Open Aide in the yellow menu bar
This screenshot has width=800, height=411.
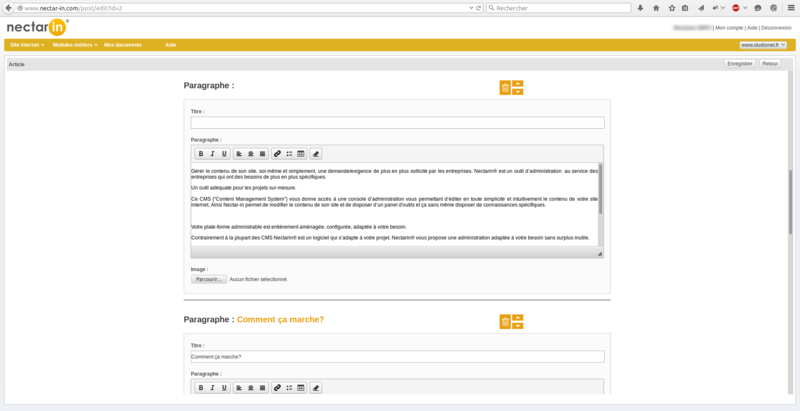[x=170, y=45]
